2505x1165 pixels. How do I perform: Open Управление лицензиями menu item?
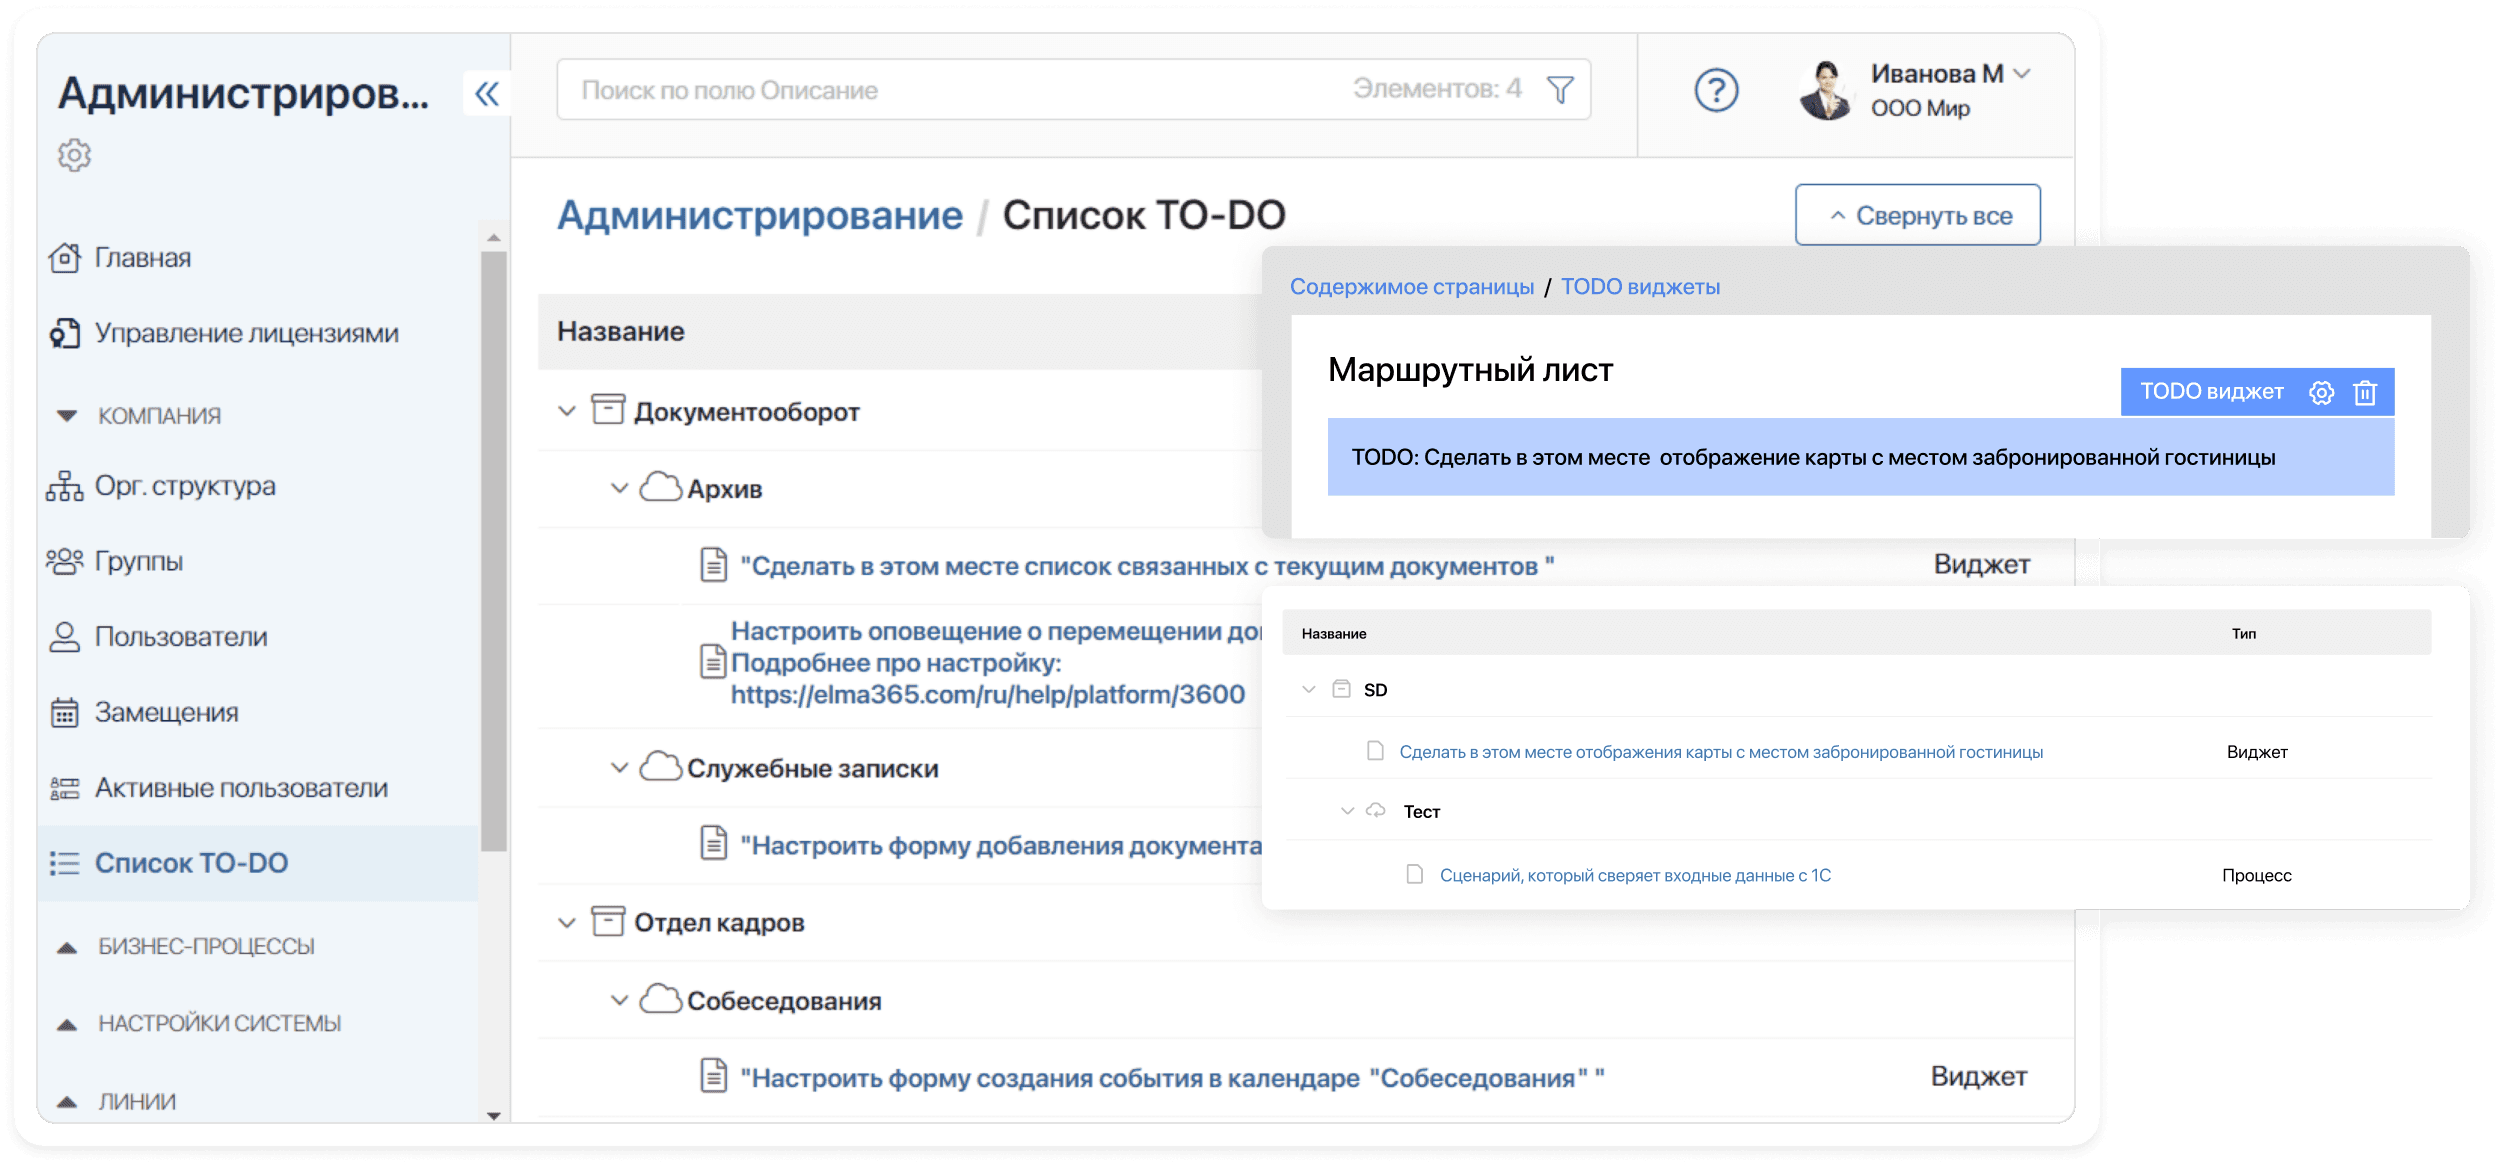pos(246,333)
